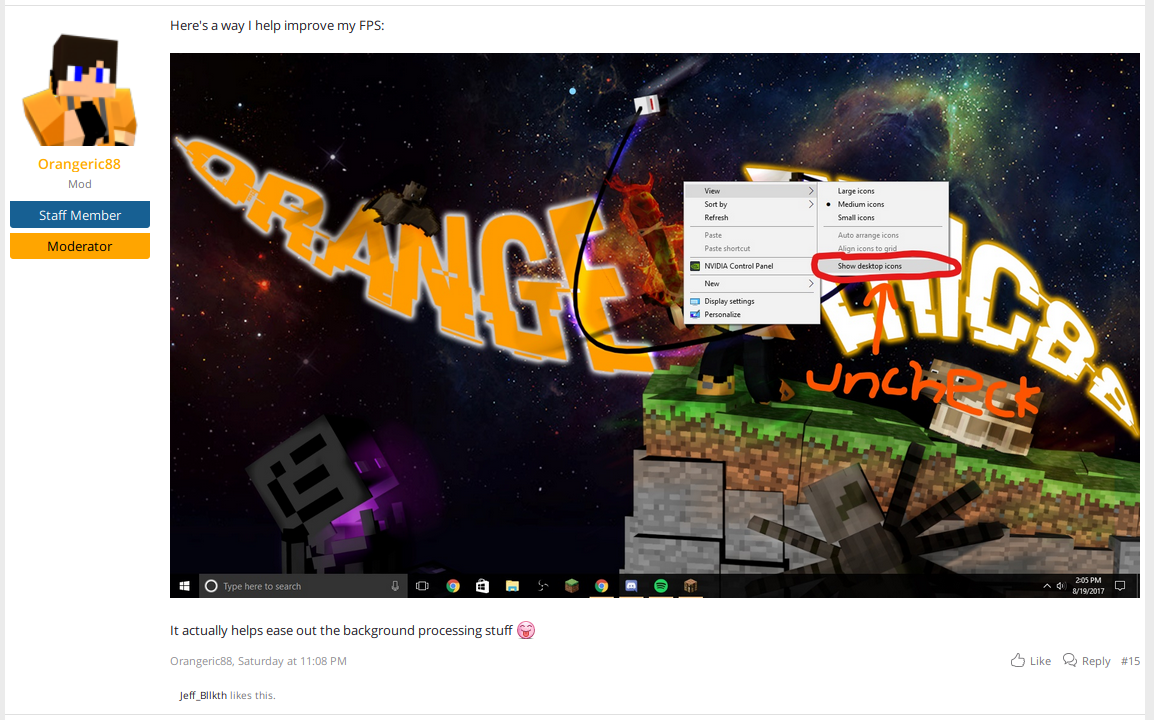Click the tongue-out emoji in the post
Screen dimensions: 1154x720
pos(525,630)
